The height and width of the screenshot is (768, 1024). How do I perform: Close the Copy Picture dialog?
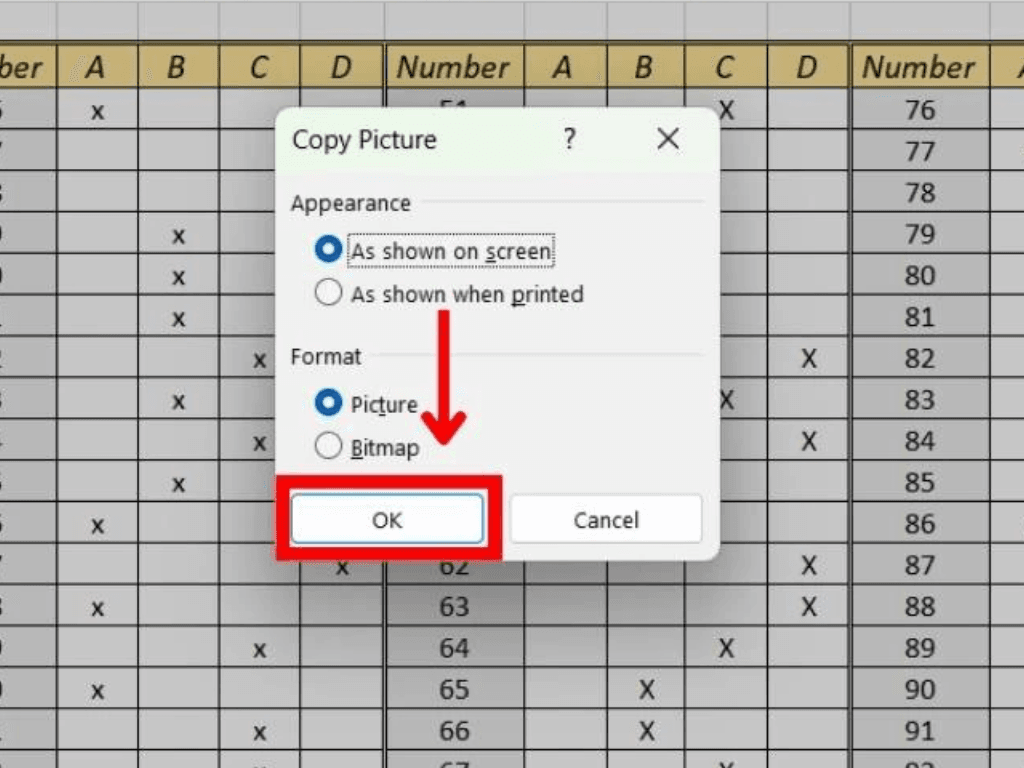[x=668, y=139]
